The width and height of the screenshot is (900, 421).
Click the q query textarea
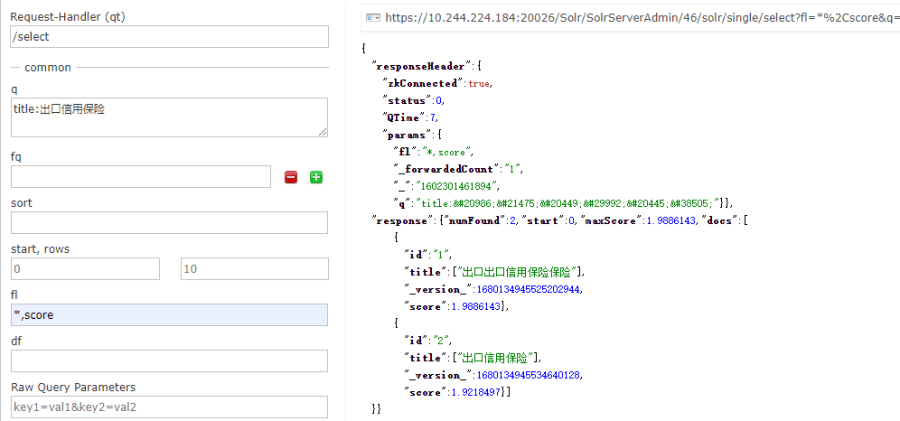(x=169, y=117)
